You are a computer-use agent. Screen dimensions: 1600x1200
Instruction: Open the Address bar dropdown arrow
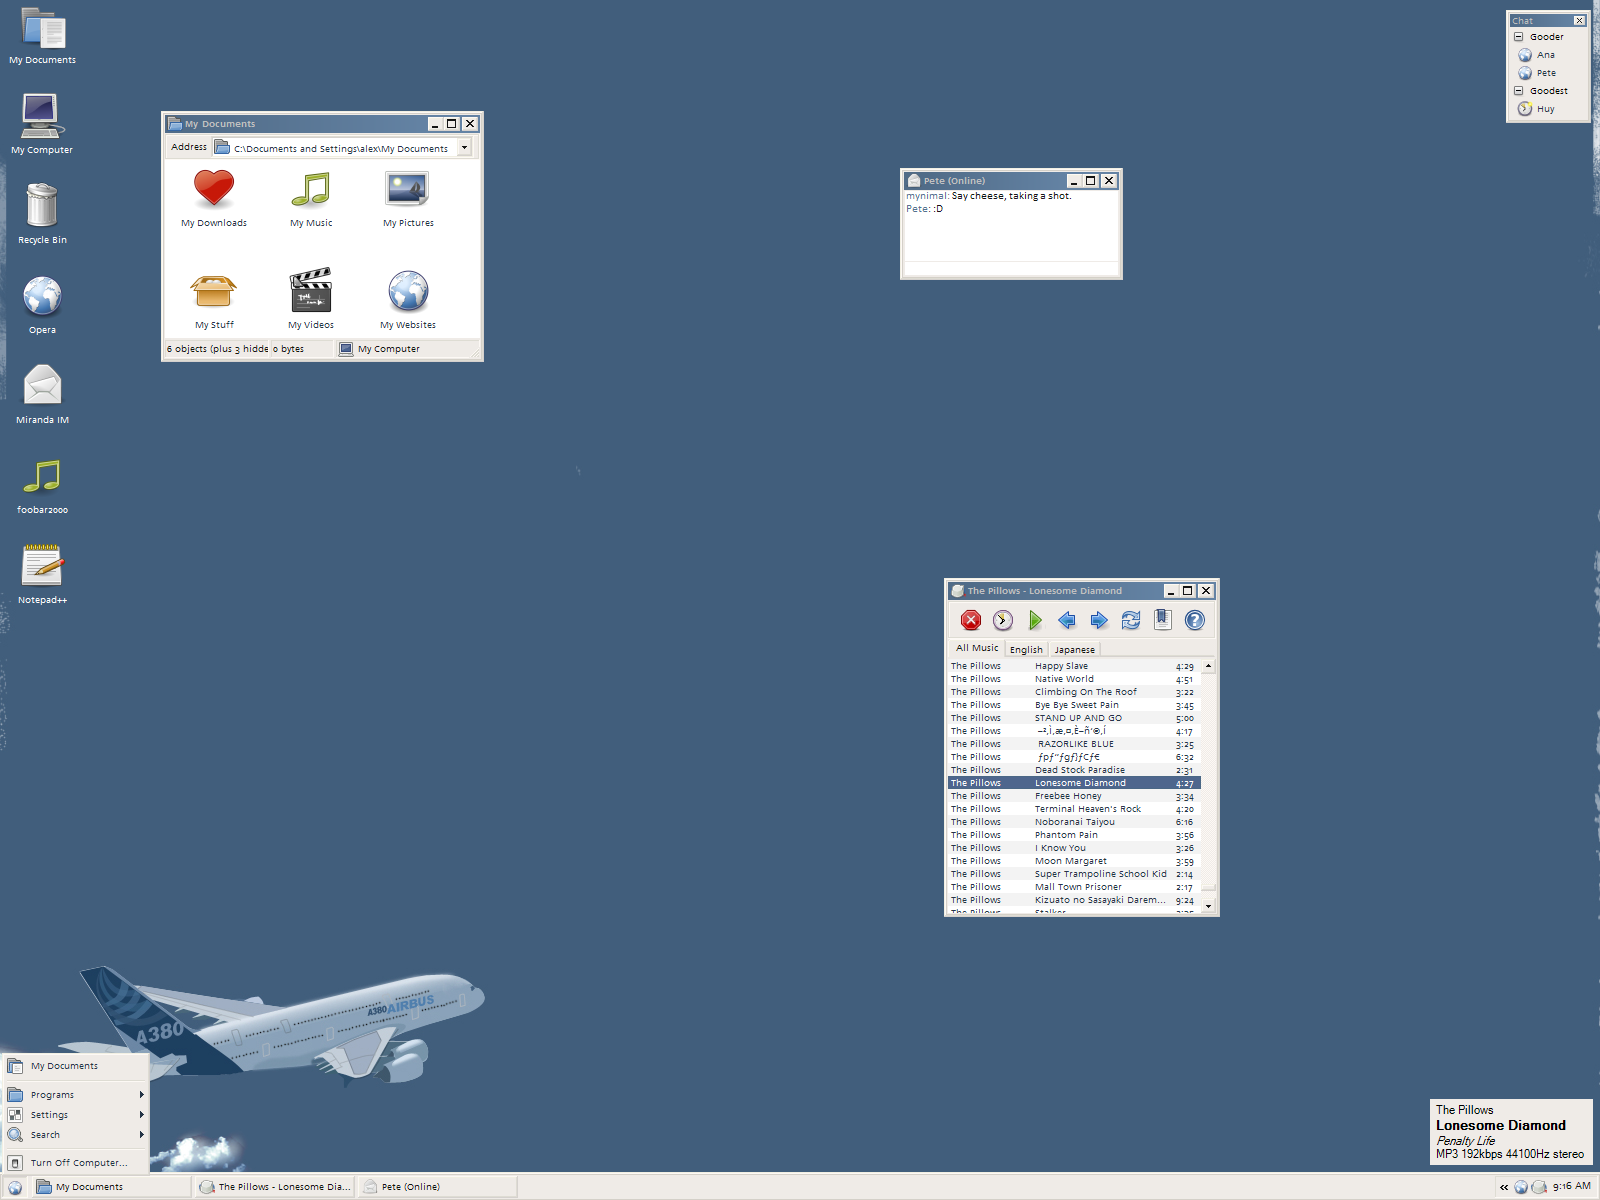(464, 148)
